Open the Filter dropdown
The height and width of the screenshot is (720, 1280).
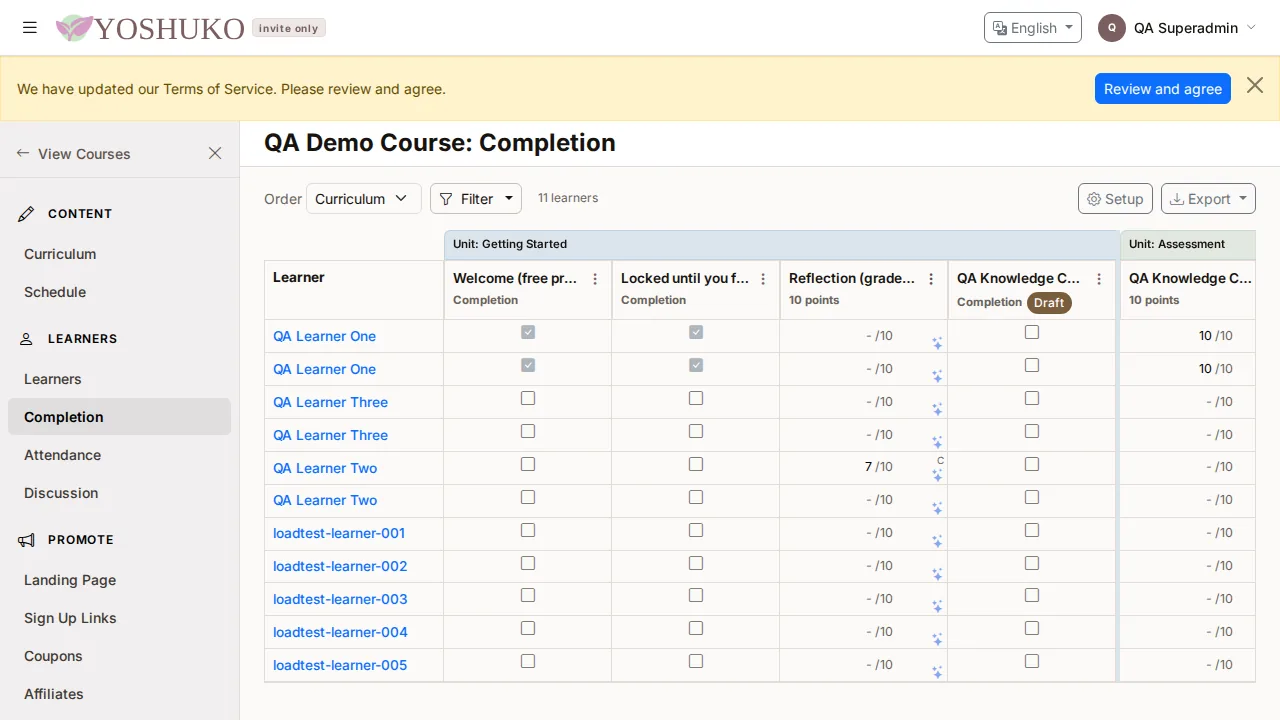pos(476,199)
